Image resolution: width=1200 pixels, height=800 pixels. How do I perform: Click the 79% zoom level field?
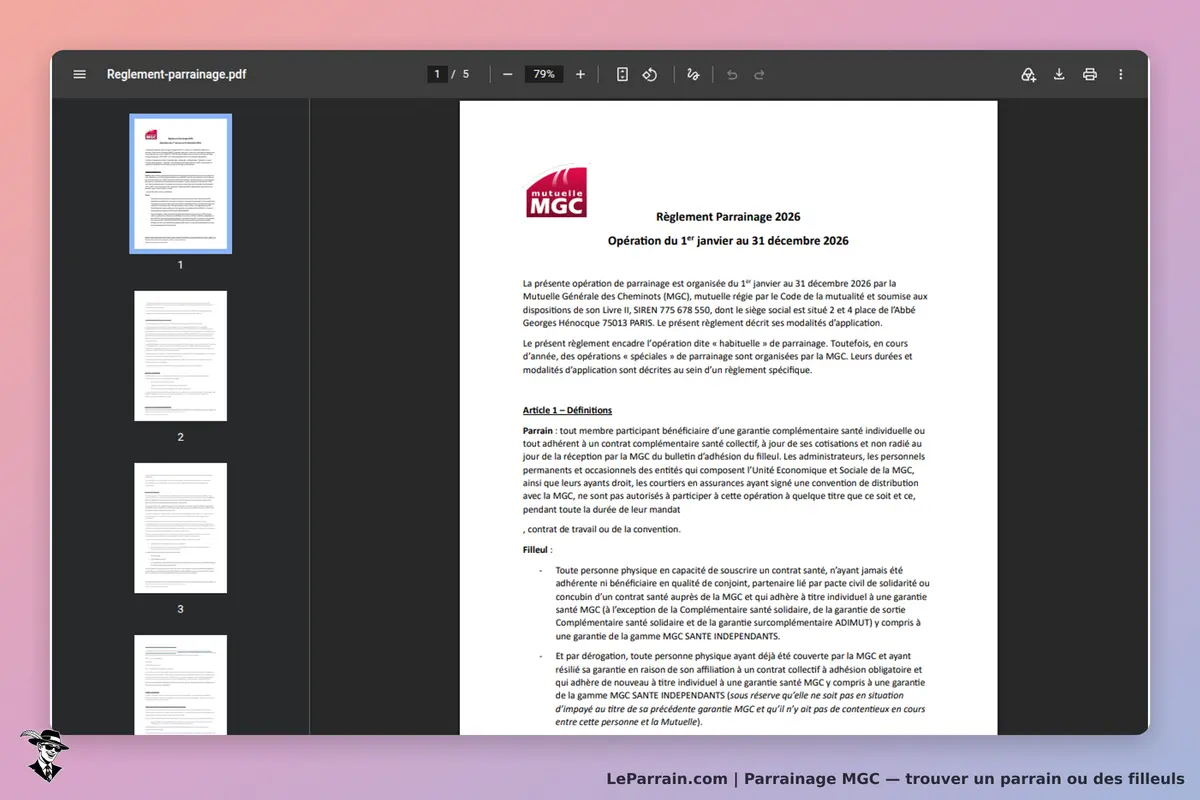(544, 74)
